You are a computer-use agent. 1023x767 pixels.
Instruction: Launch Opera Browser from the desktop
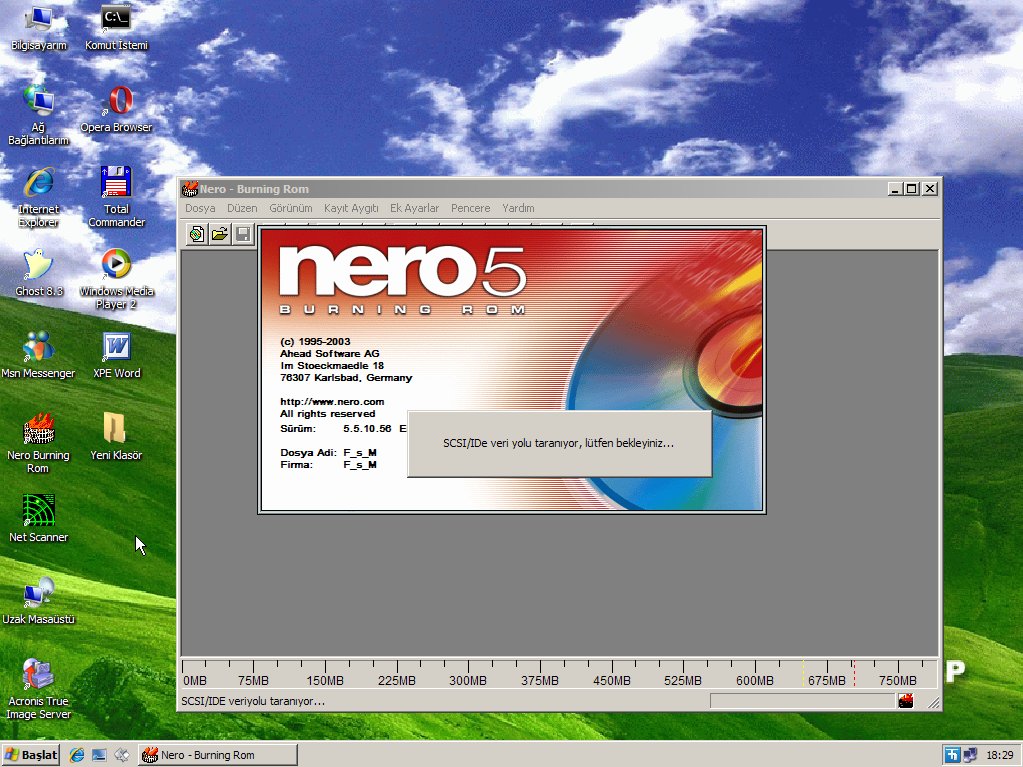(x=116, y=110)
